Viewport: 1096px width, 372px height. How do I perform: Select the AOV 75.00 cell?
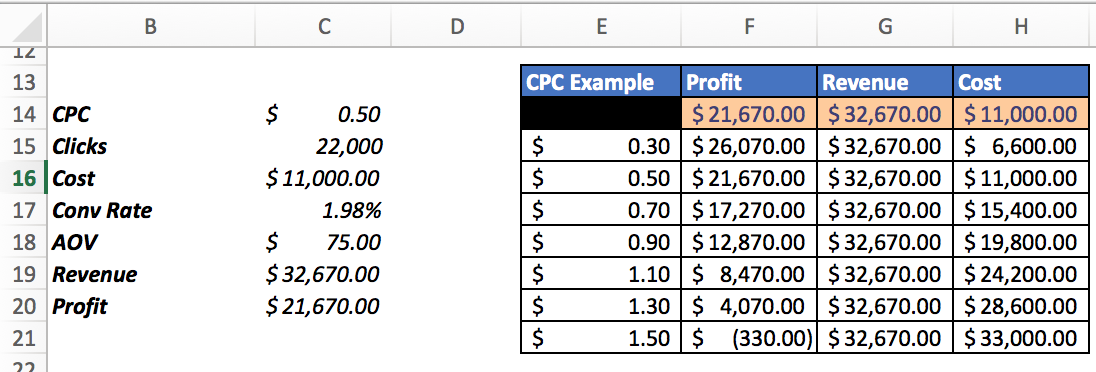pos(323,243)
